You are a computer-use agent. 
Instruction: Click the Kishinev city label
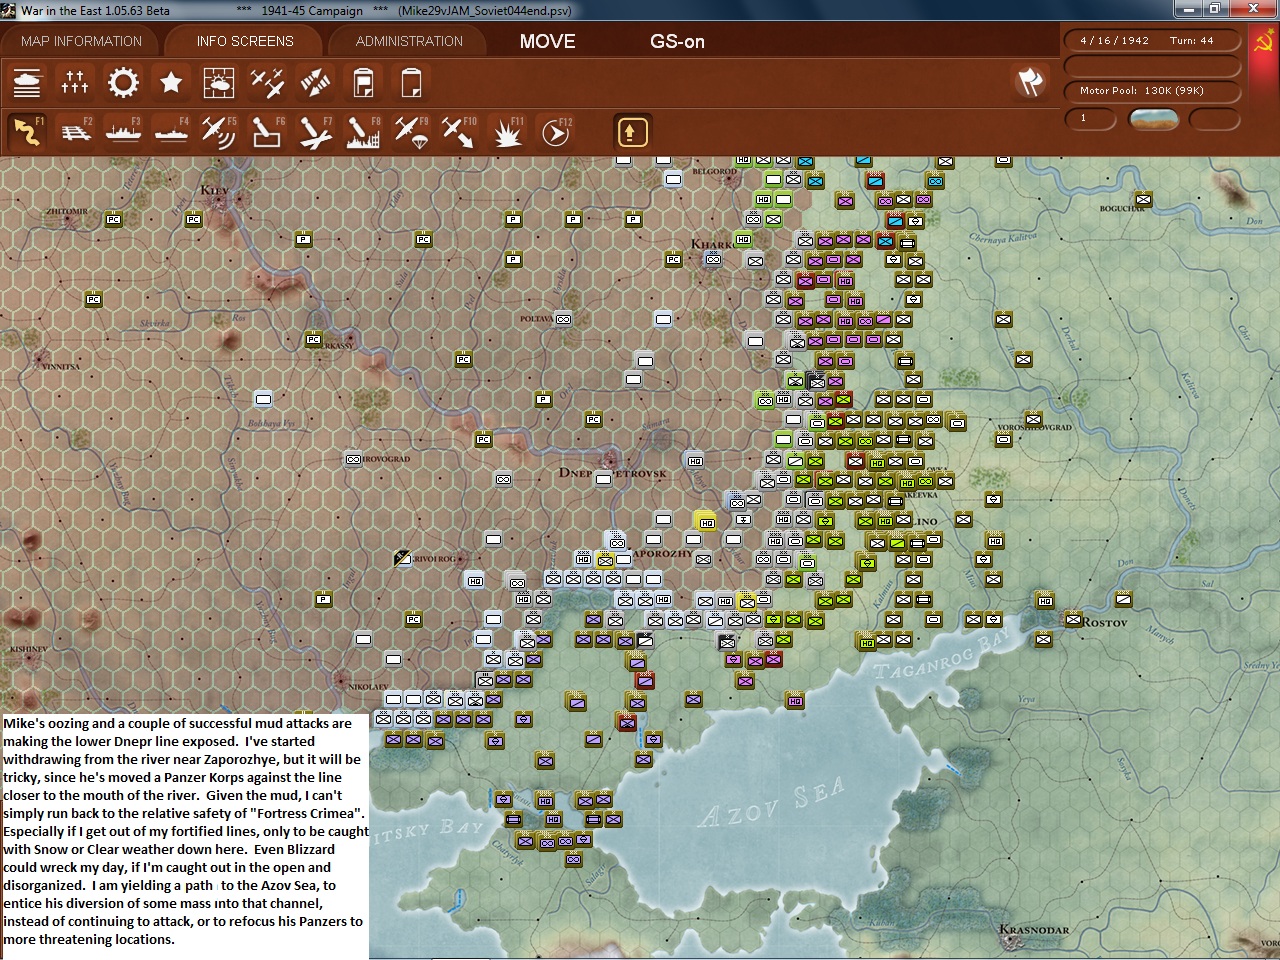pyautogui.click(x=29, y=649)
